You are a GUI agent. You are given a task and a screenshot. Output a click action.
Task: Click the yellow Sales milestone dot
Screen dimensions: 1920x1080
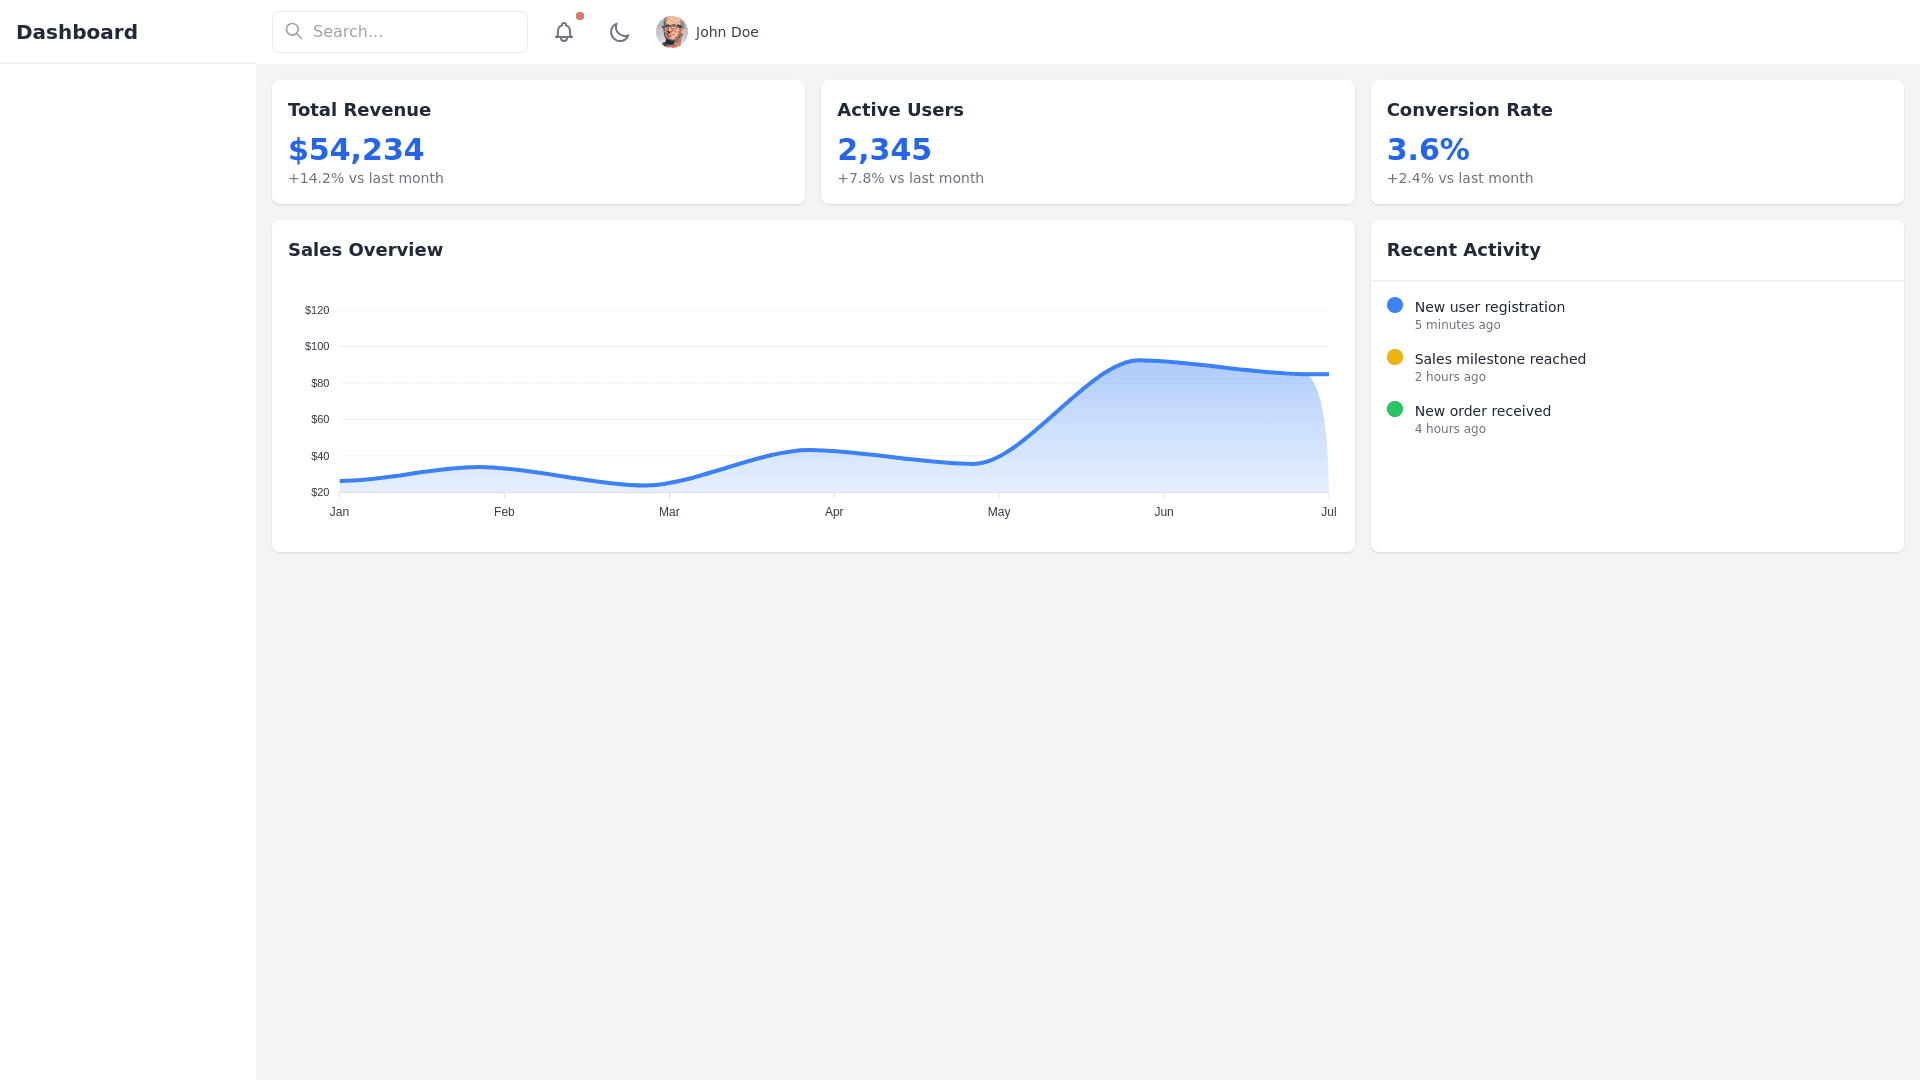click(1395, 357)
